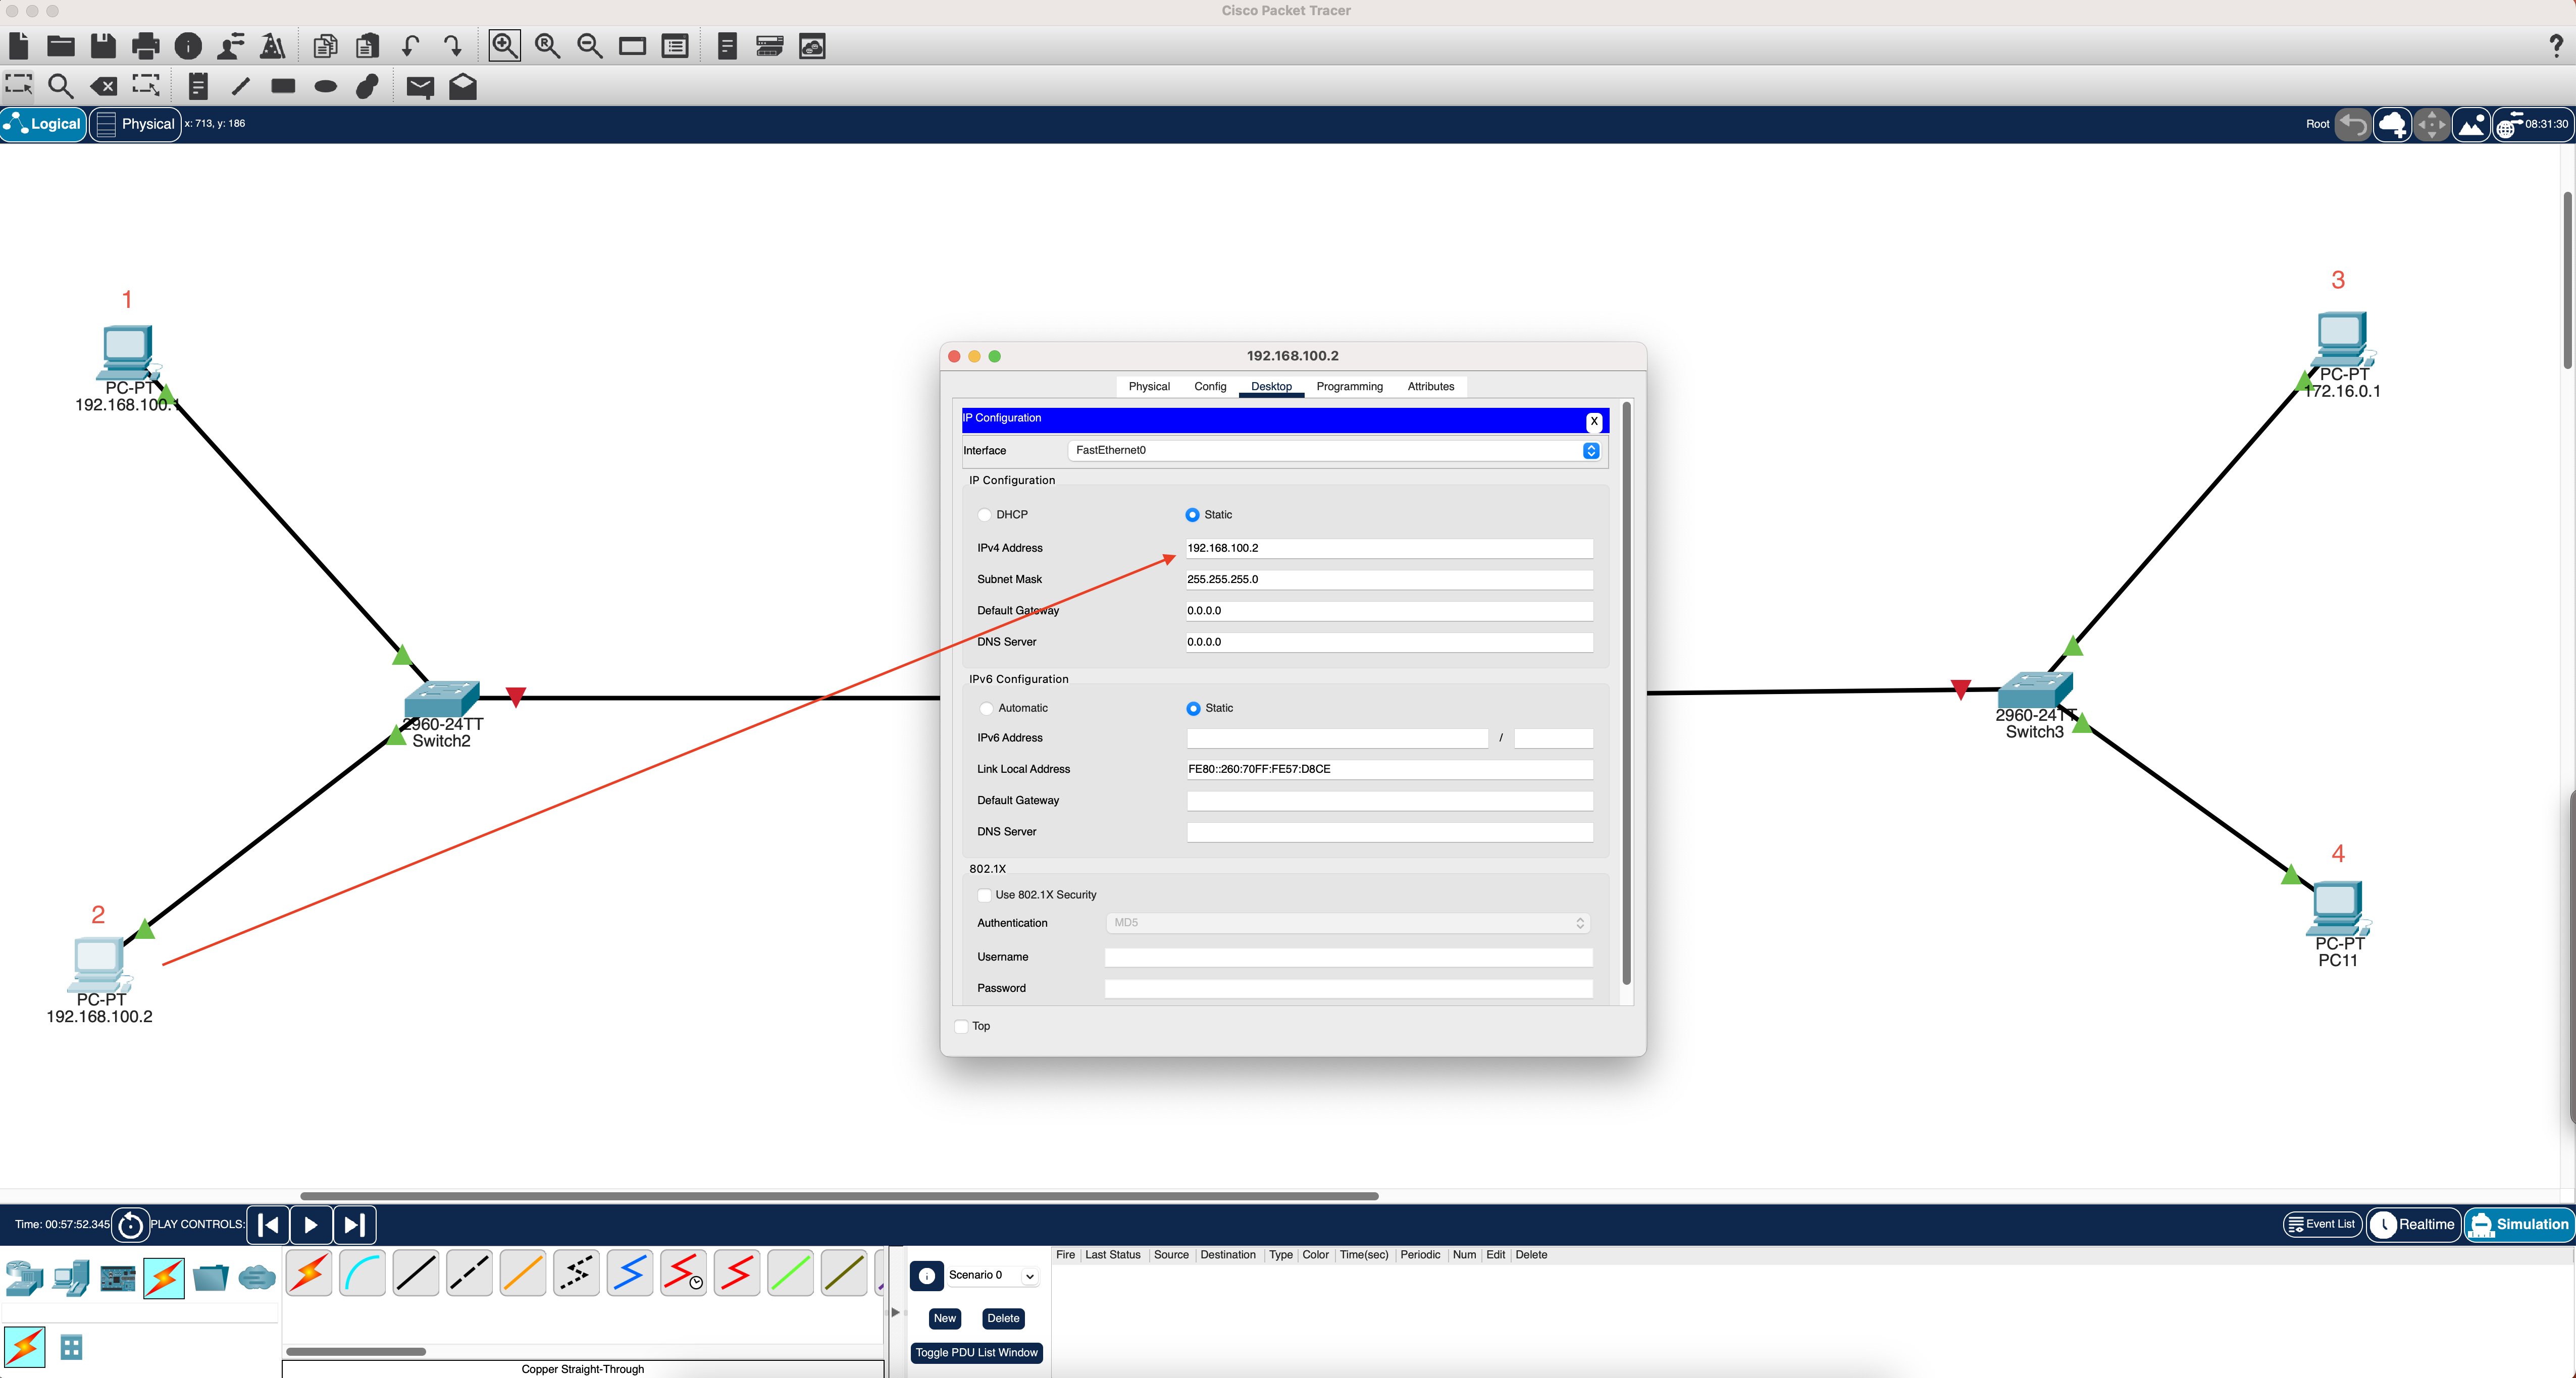
Task: Select the Inspect magnifier tool
Action: 61,87
